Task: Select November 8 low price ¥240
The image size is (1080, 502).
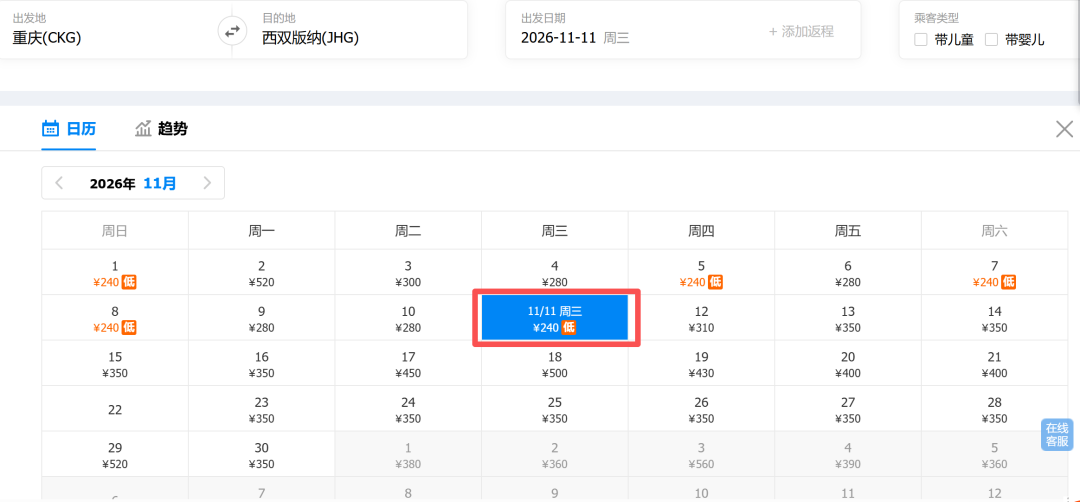Action: (115, 318)
